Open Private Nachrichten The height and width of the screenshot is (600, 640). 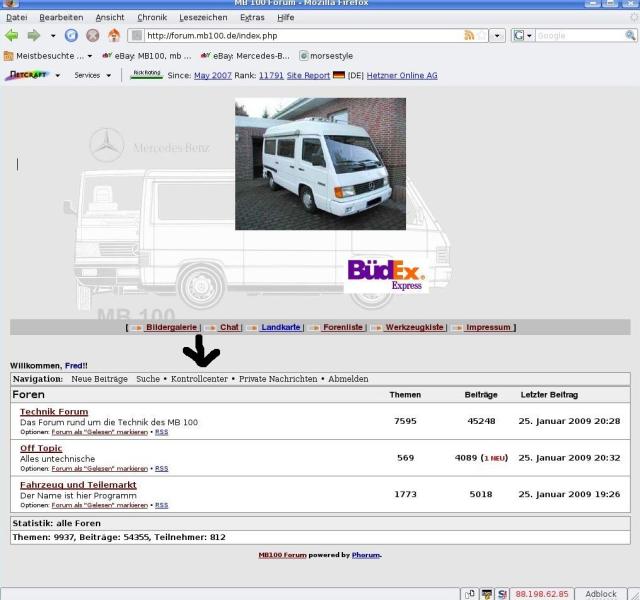(x=278, y=379)
